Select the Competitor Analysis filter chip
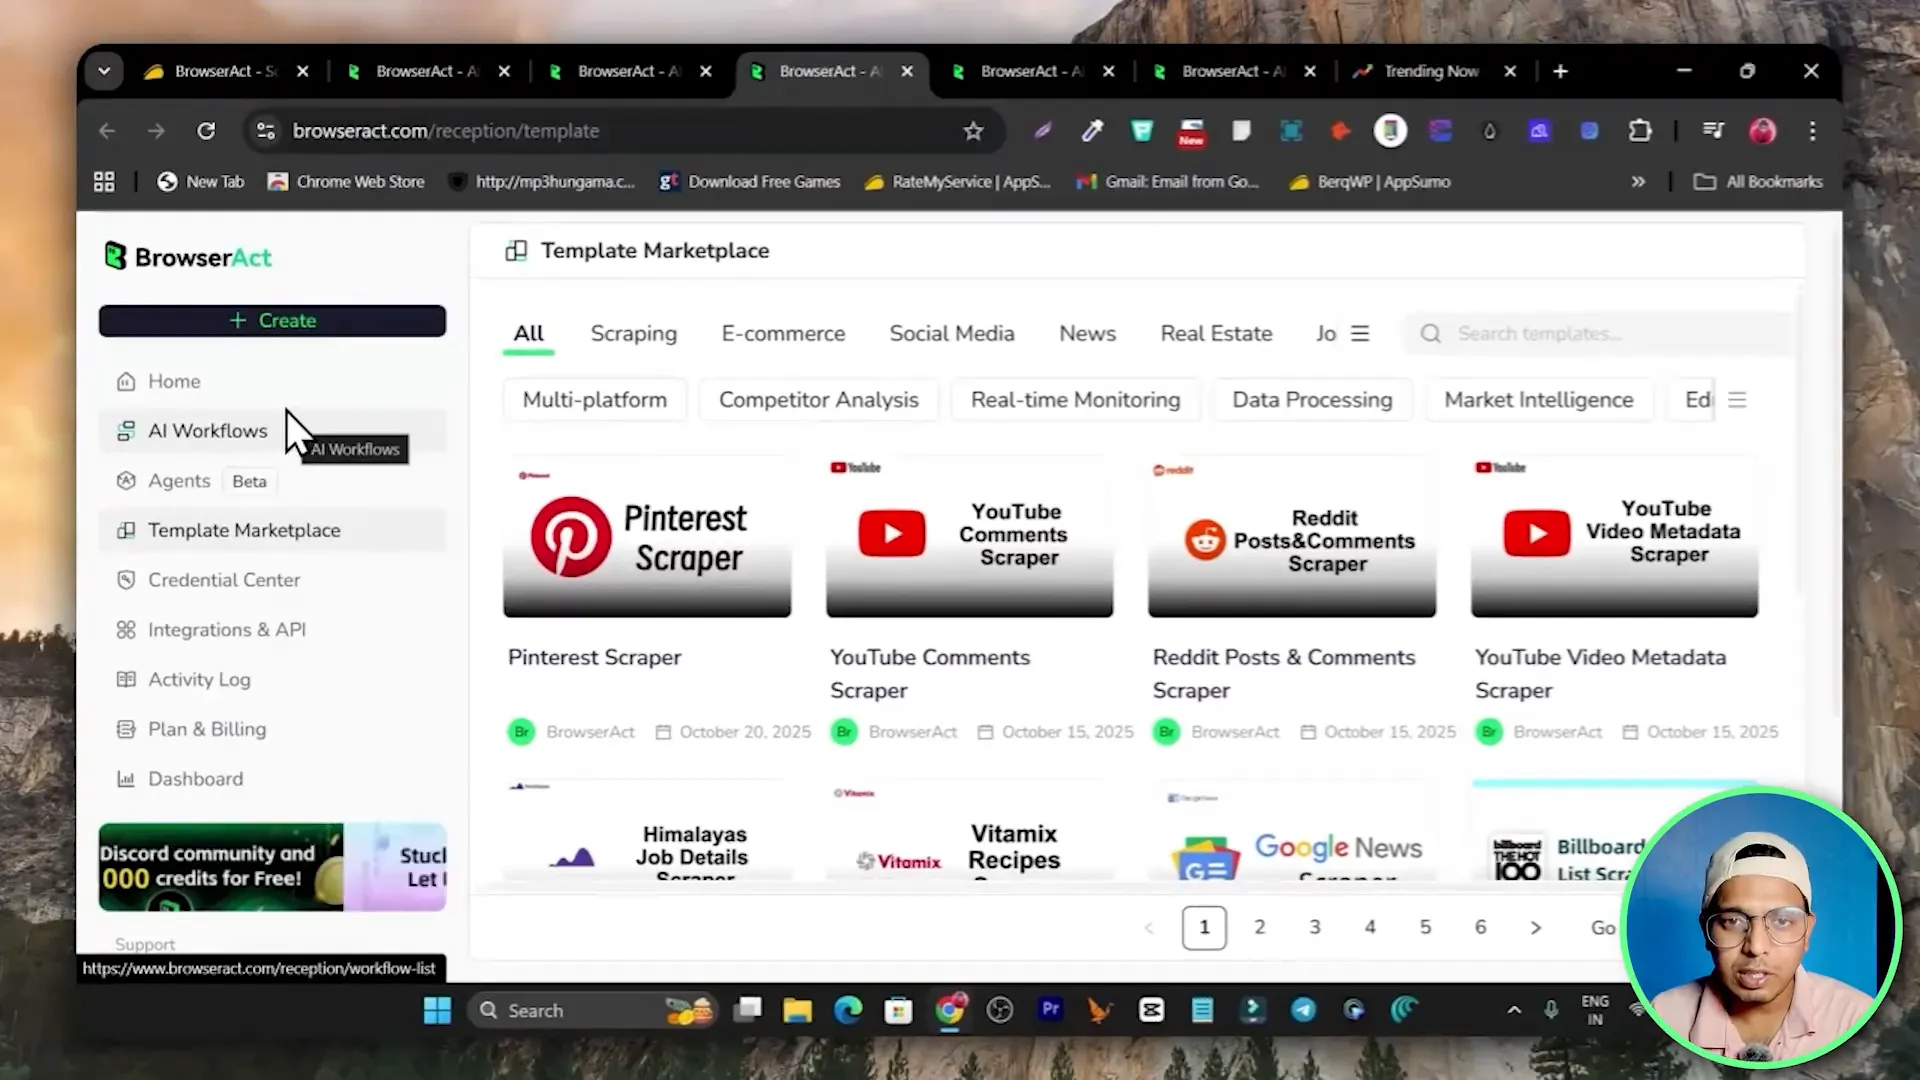 pos(818,399)
